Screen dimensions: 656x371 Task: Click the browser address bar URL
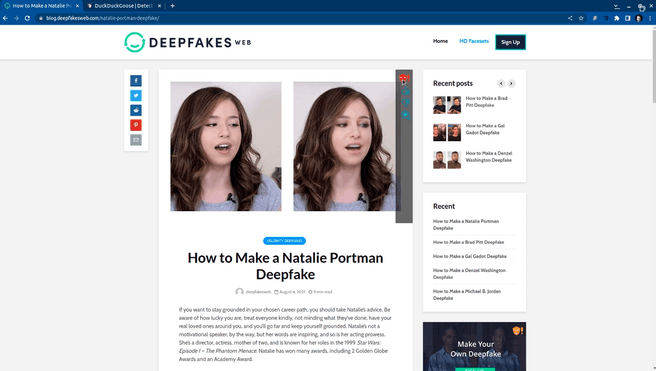102,18
